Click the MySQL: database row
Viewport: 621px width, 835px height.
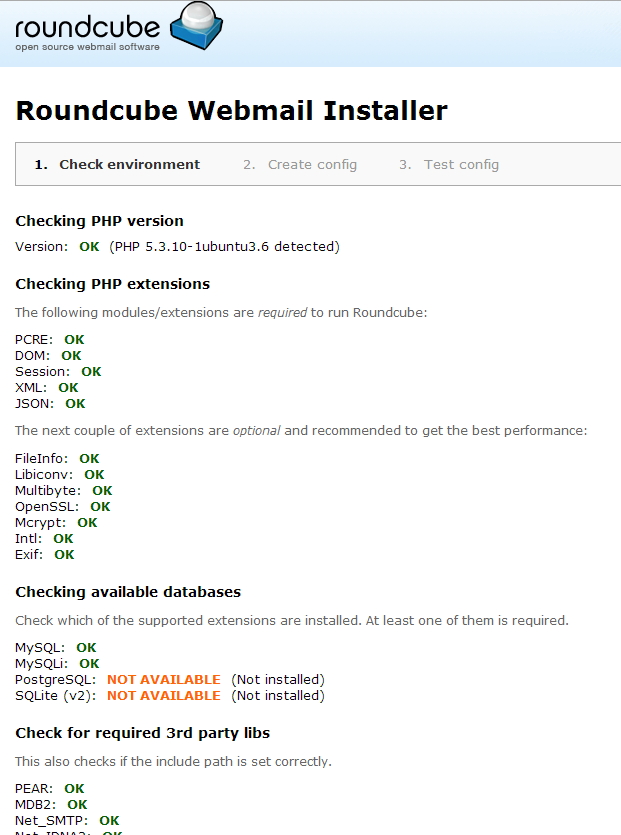56,648
